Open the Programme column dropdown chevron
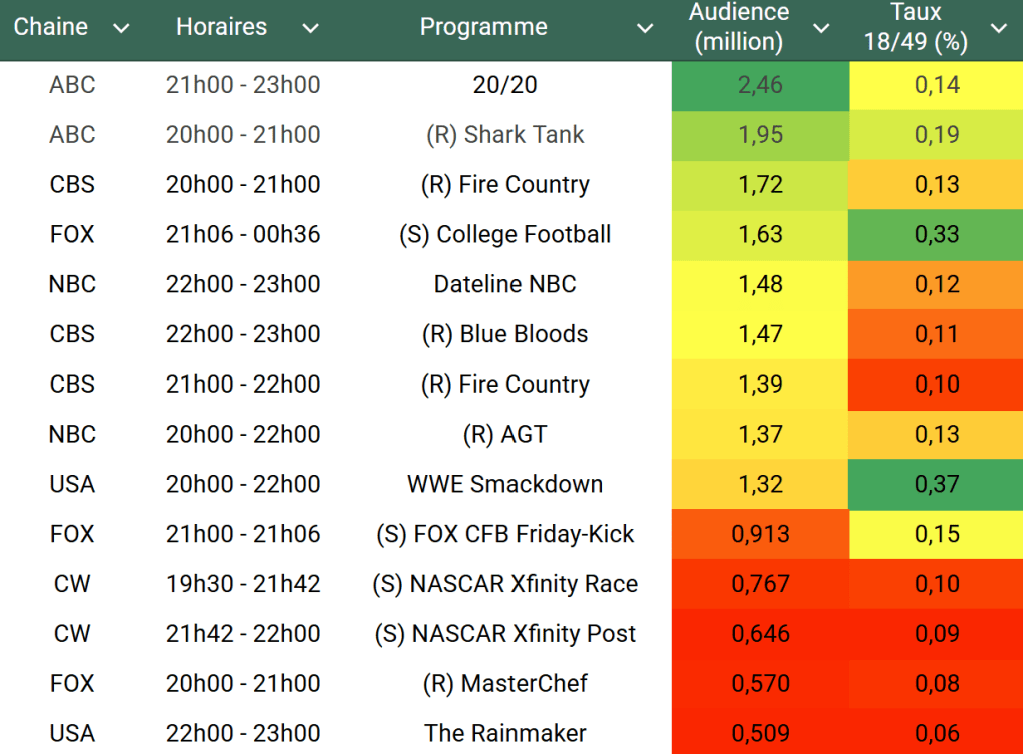Image resolution: width=1023 pixels, height=754 pixels. 645,28
